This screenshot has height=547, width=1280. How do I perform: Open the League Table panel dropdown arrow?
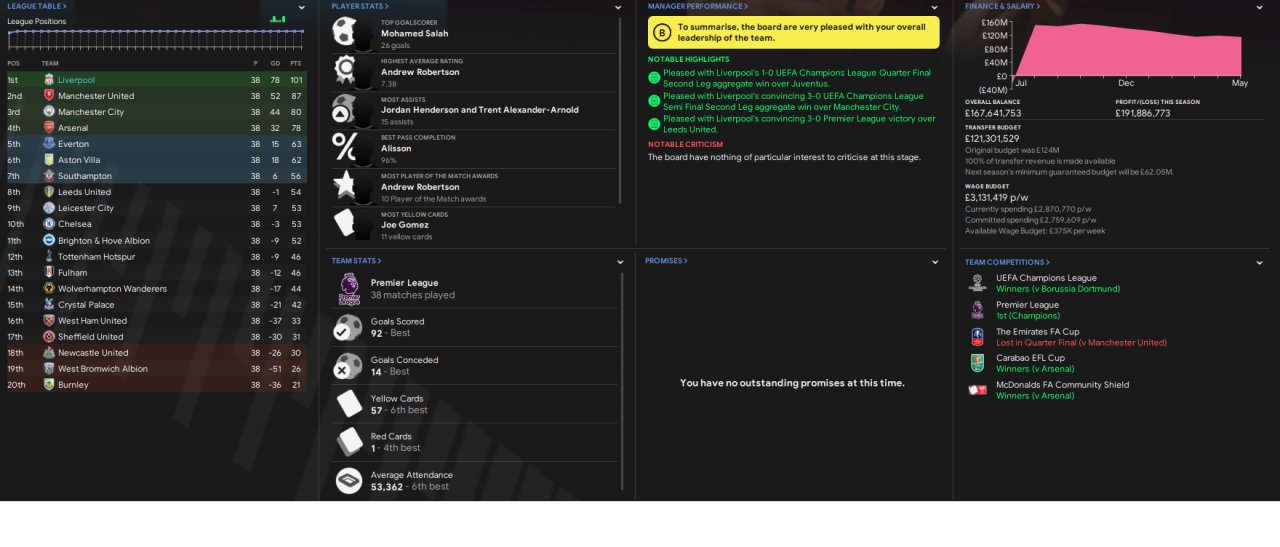tap(302, 7)
